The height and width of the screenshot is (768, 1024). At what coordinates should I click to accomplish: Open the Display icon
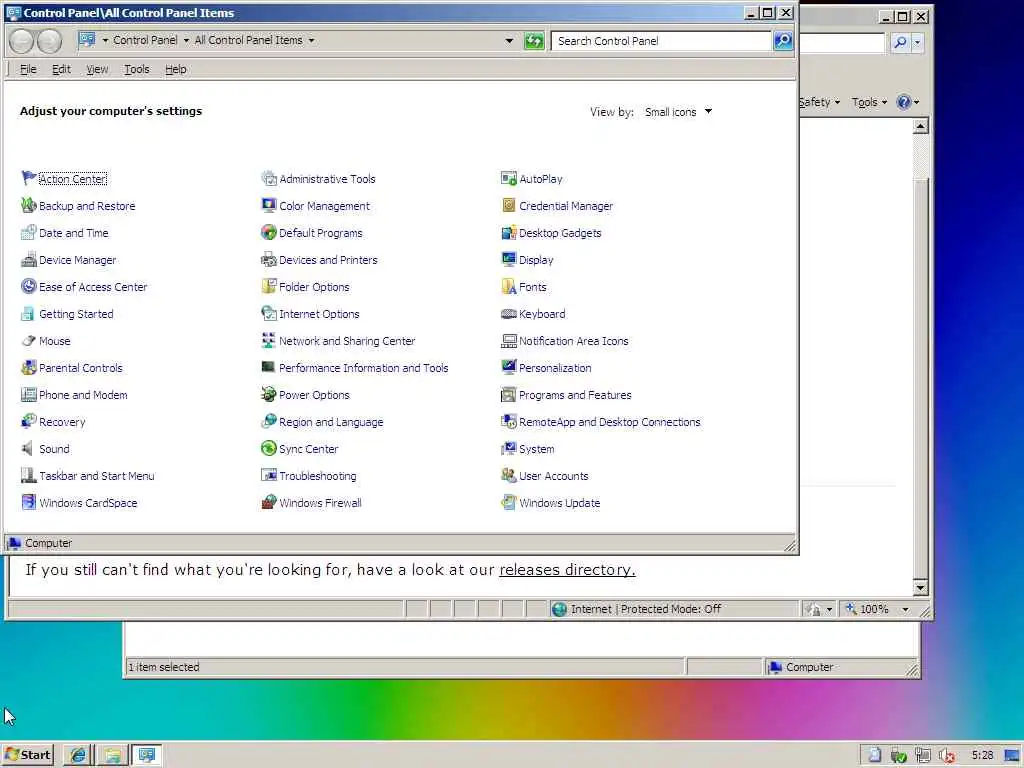[x=508, y=260]
